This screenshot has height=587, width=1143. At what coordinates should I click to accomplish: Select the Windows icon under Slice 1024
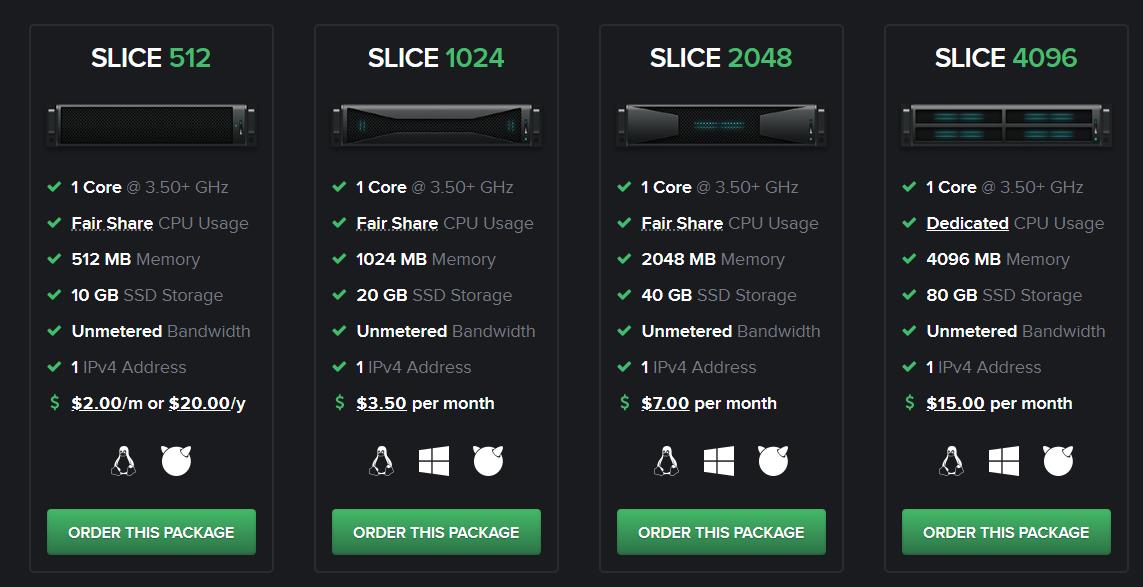click(434, 461)
